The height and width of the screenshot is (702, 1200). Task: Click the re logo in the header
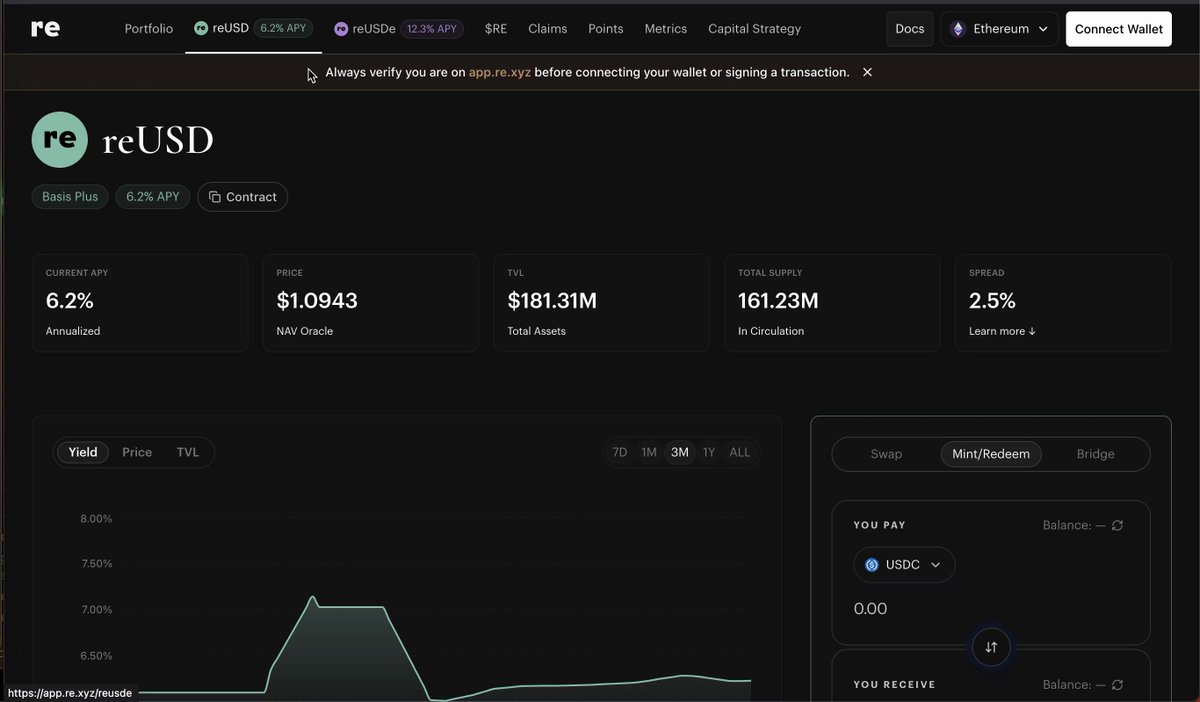[x=45, y=28]
